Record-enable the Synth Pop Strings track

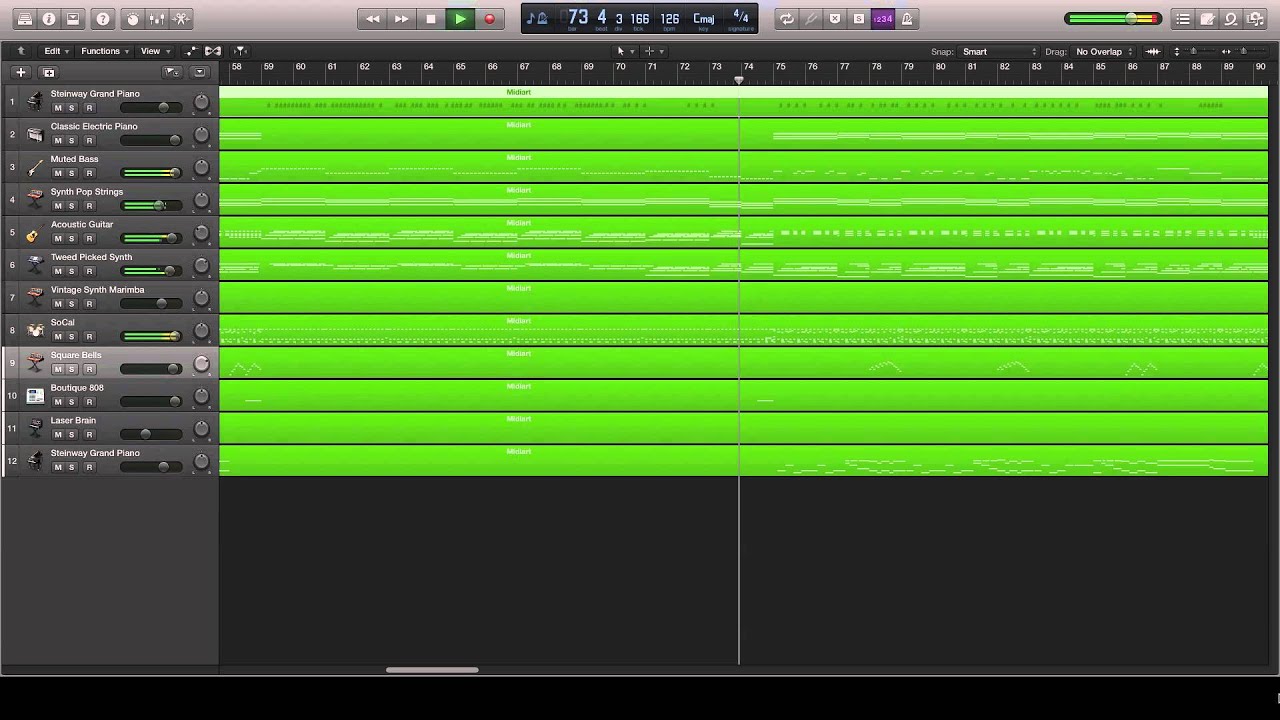coord(89,206)
